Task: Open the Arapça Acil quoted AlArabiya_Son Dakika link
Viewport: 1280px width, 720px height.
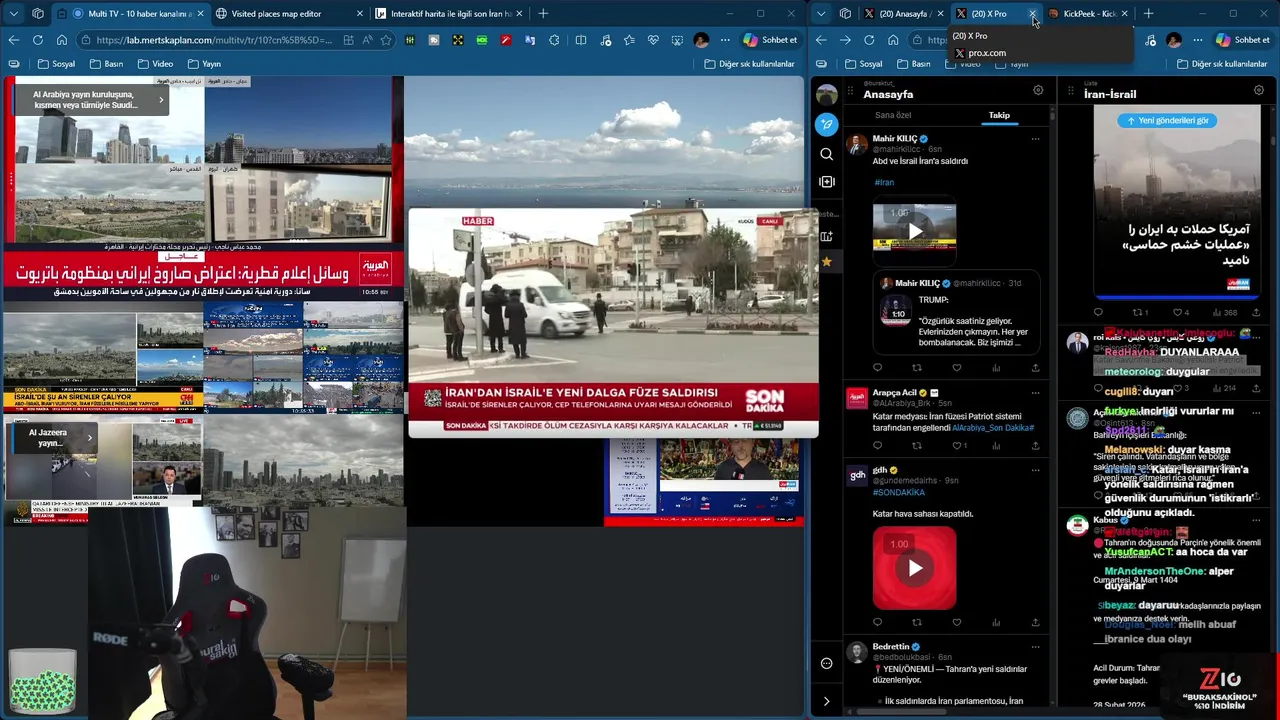Action: point(993,428)
